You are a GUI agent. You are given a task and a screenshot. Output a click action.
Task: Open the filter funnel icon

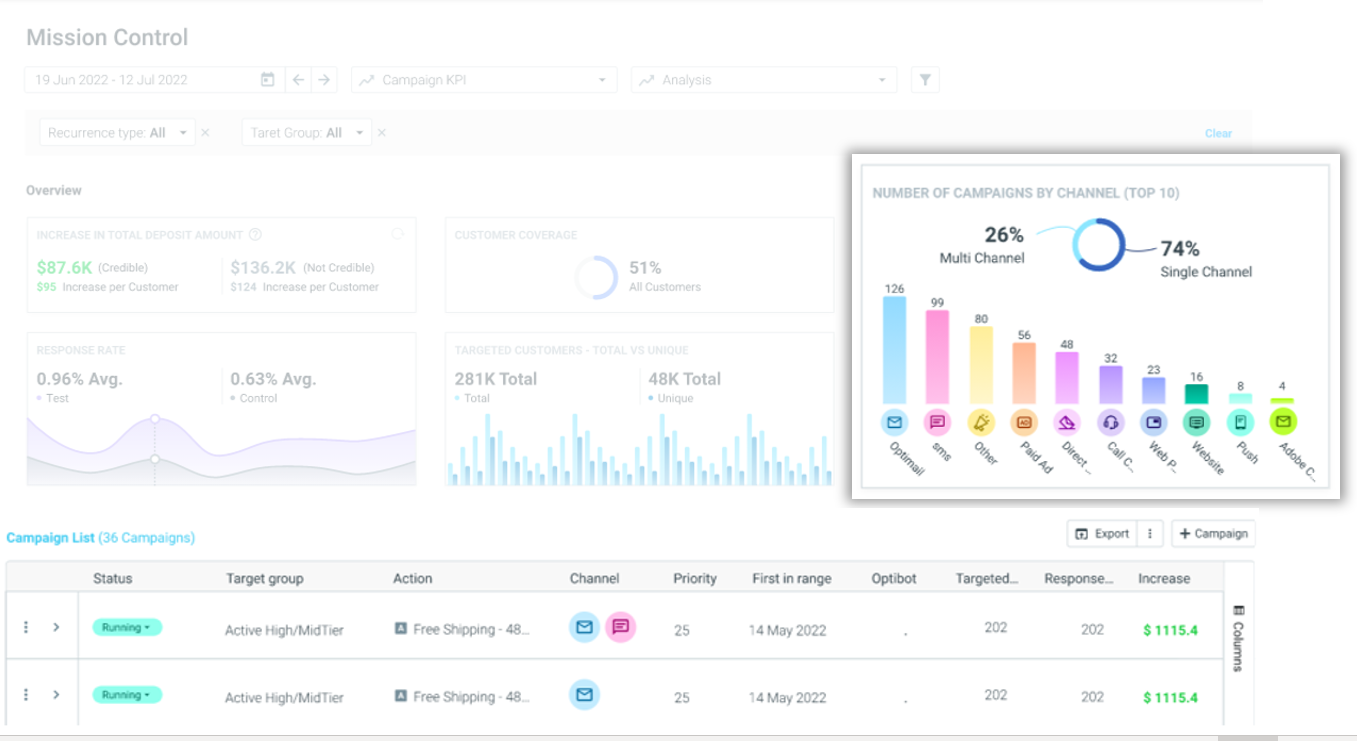[925, 80]
